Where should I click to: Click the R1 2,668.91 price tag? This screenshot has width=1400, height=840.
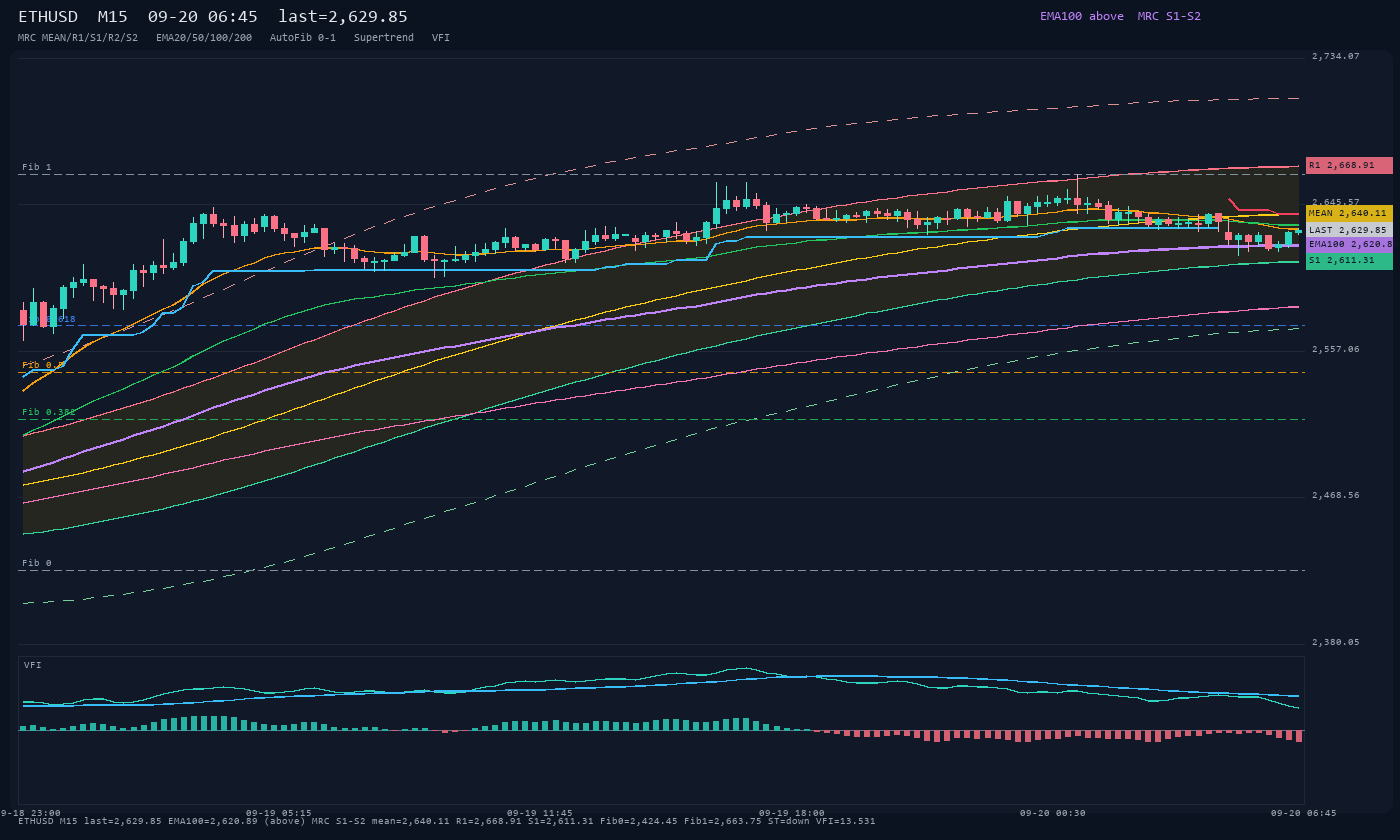click(1349, 165)
